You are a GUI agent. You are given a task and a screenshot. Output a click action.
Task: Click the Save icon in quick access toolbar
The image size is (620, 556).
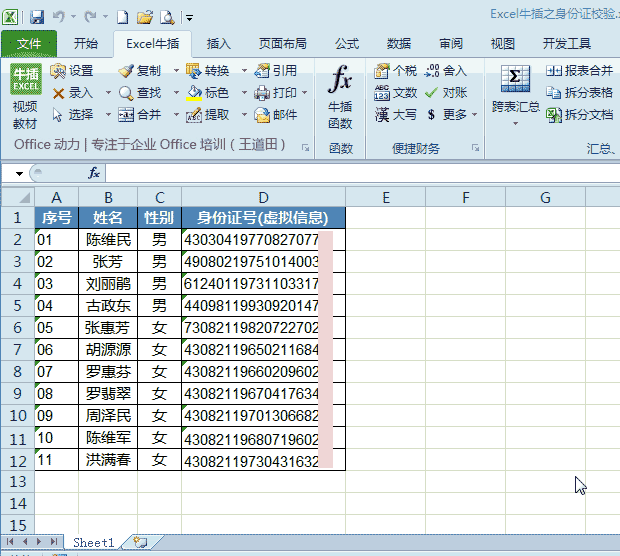(x=37, y=17)
